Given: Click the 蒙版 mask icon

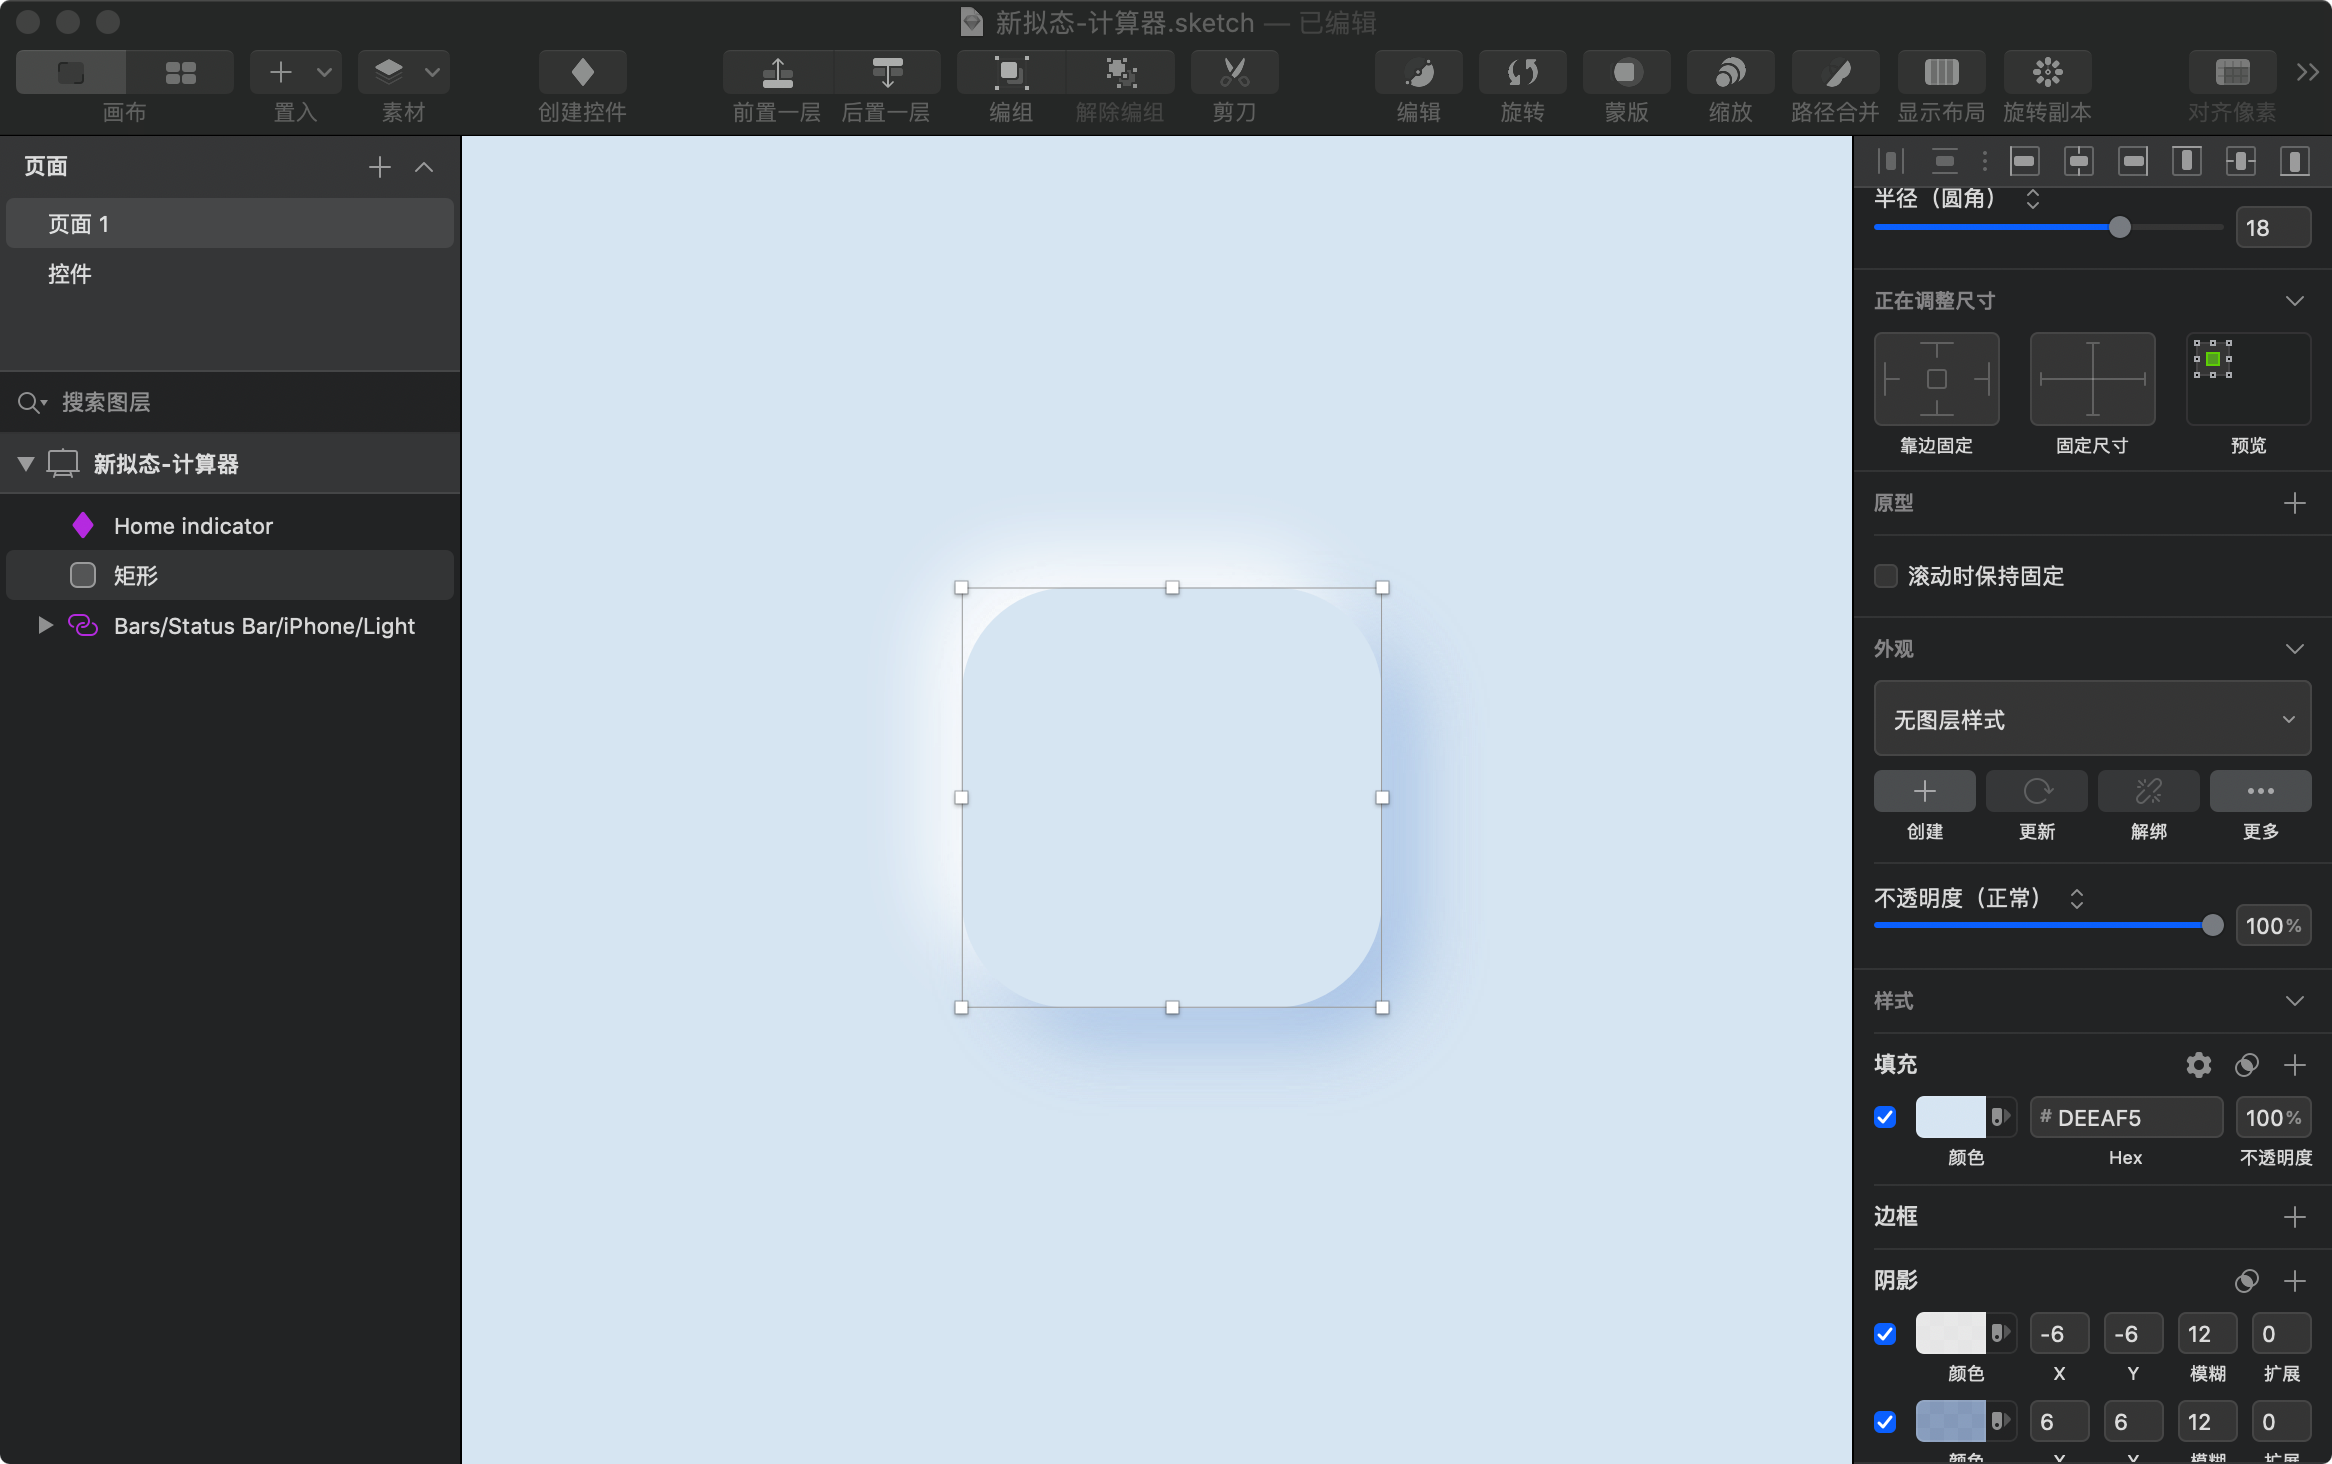Looking at the screenshot, I should click(x=1626, y=72).
